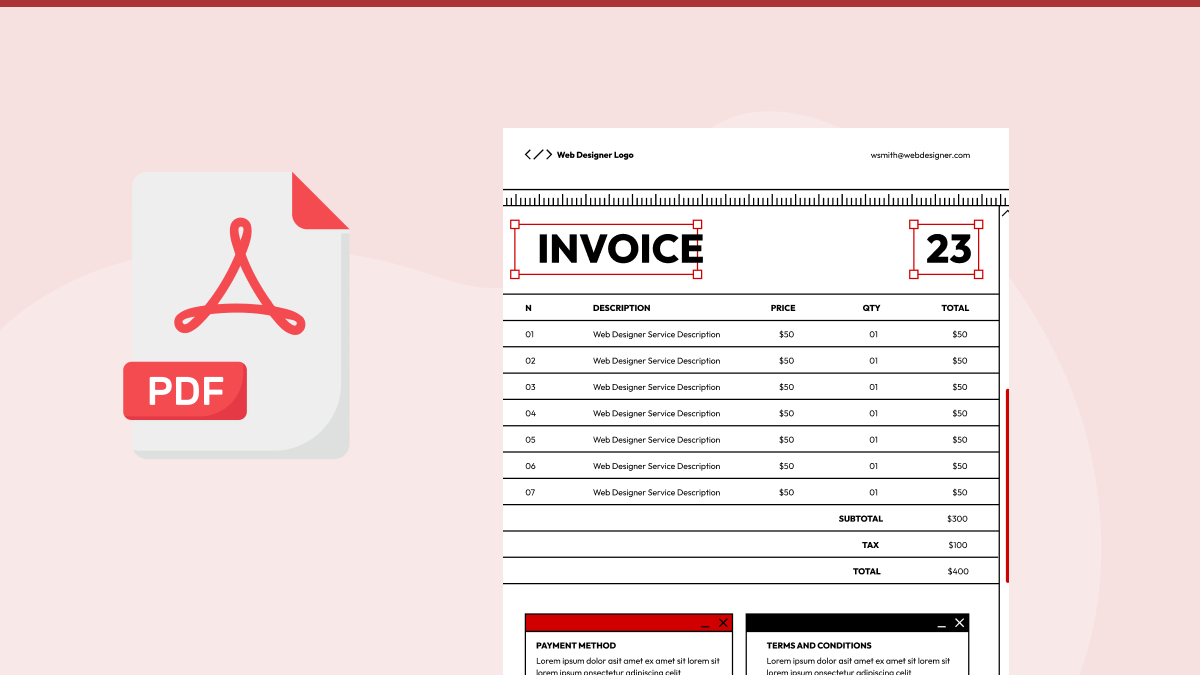The image size is (1200, 675).
Task: Click the horizontal ruler above the invoice
Action: 755,199
